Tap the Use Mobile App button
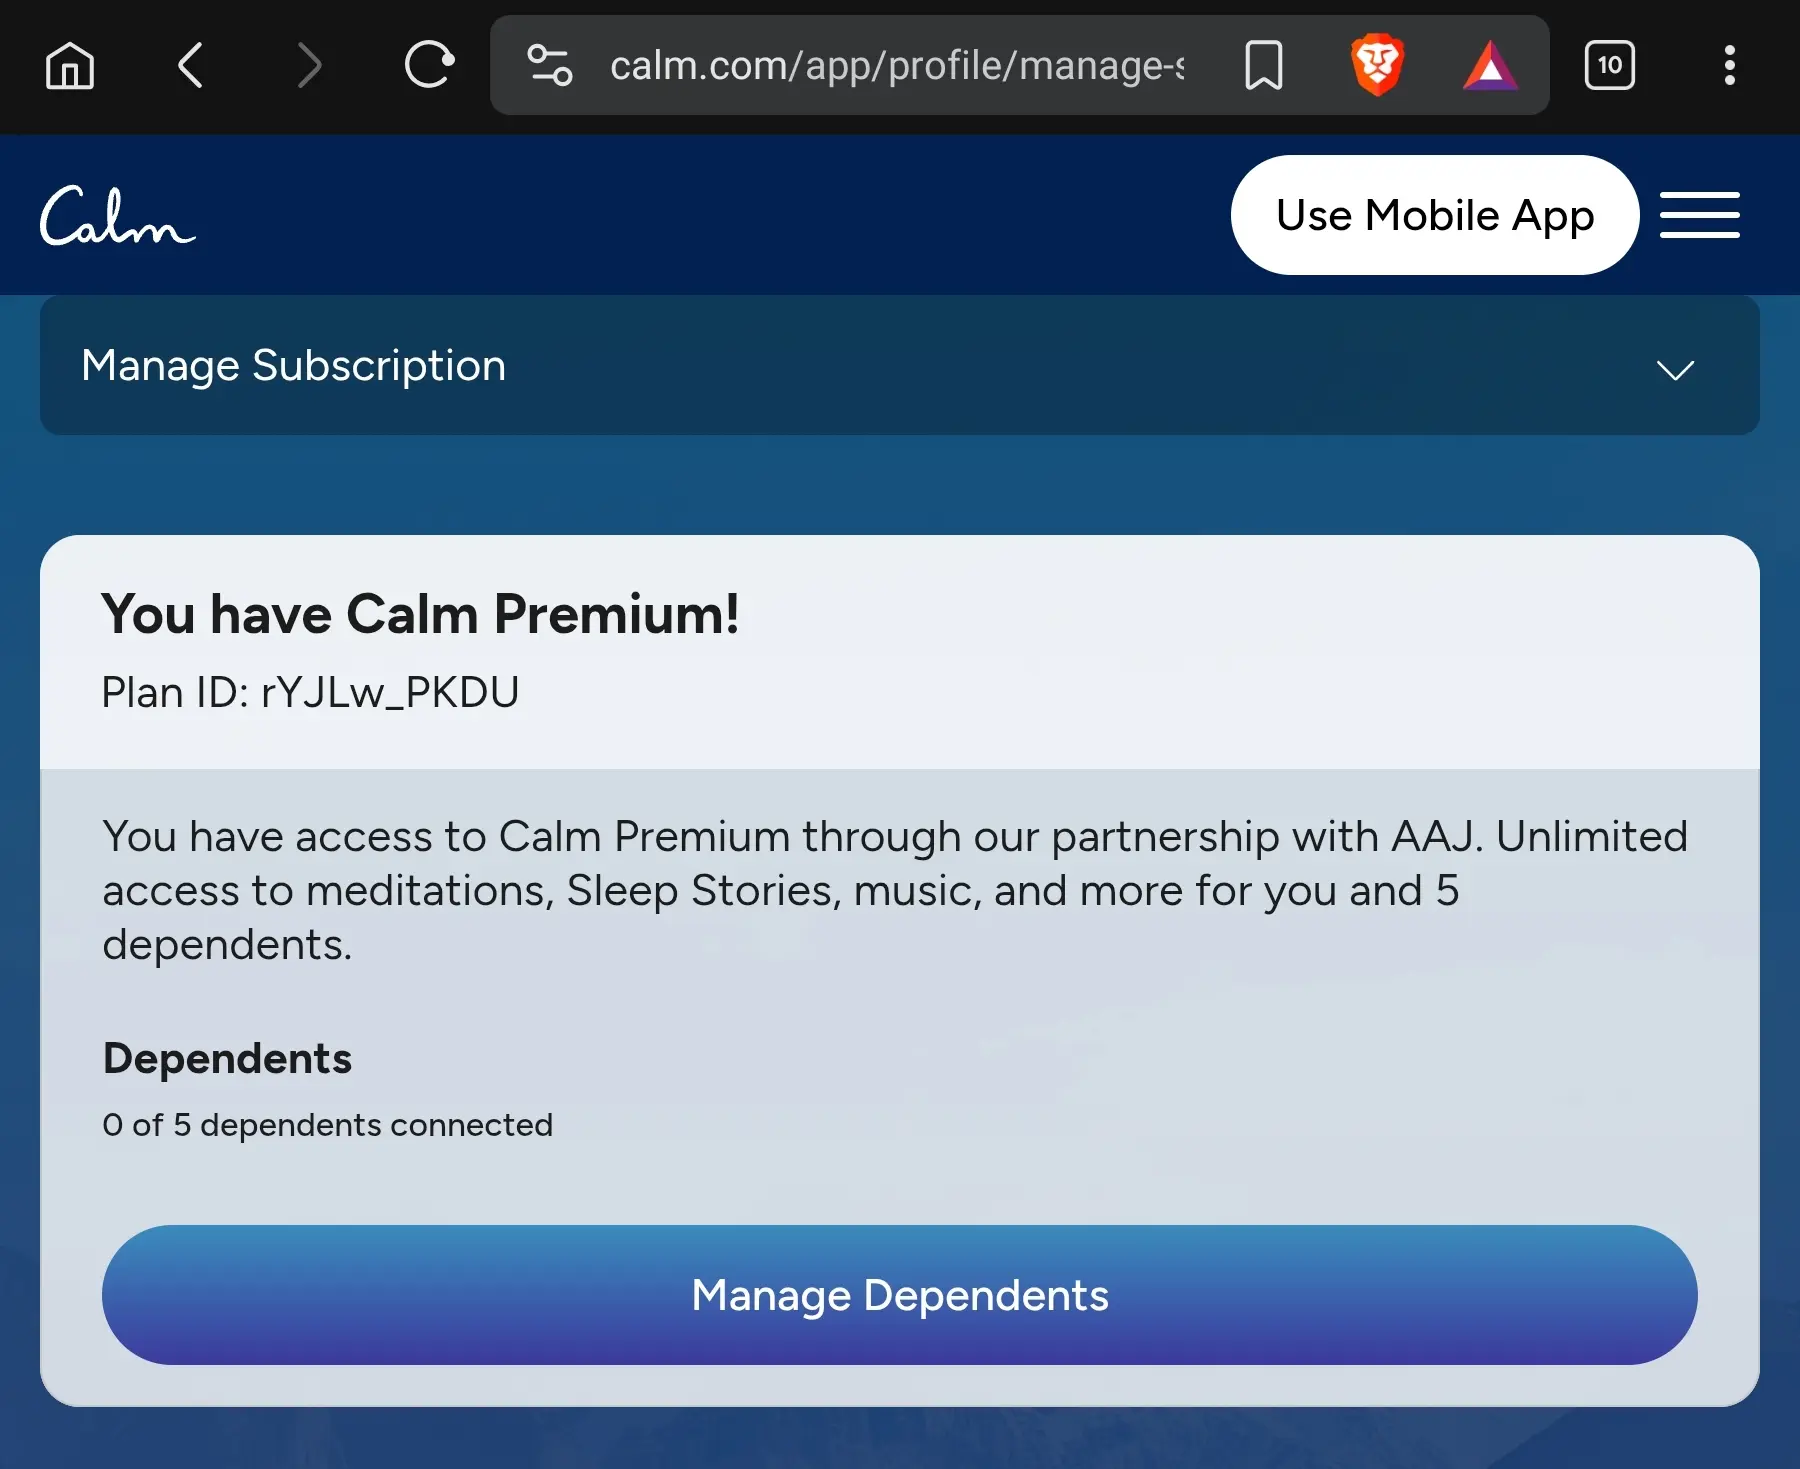Screen dimensions: 1800x1469 click(x=1435, y=215)
